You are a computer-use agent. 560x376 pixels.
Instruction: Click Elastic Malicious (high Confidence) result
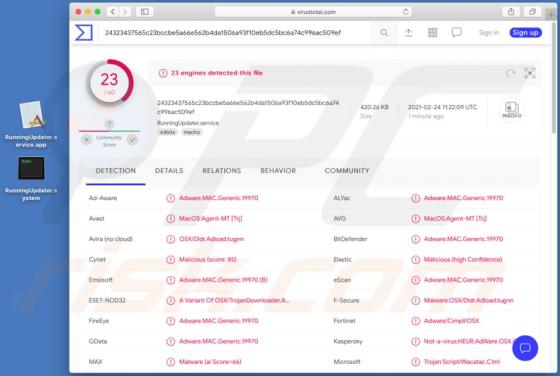(x=463, y=259)
